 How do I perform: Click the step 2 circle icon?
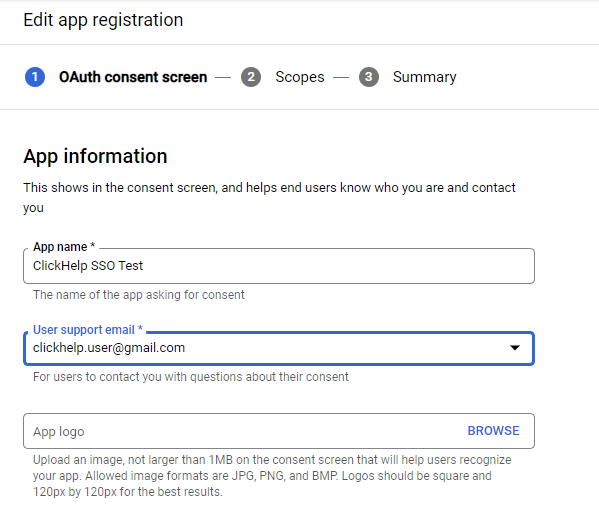(x=251, y=77)
